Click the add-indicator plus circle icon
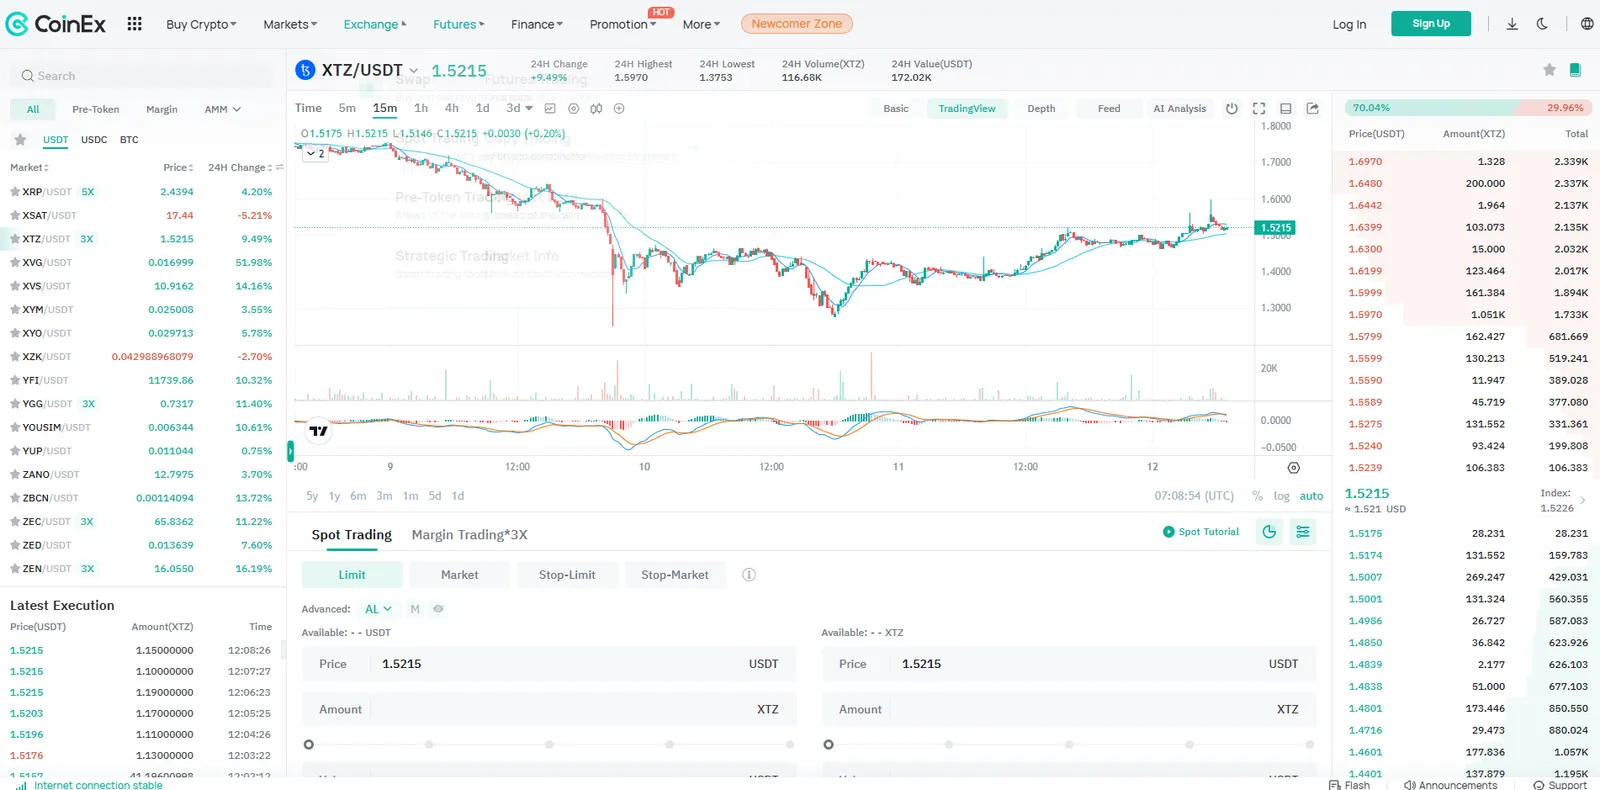This screenshot has width=1600, height=790. point(619,108)
